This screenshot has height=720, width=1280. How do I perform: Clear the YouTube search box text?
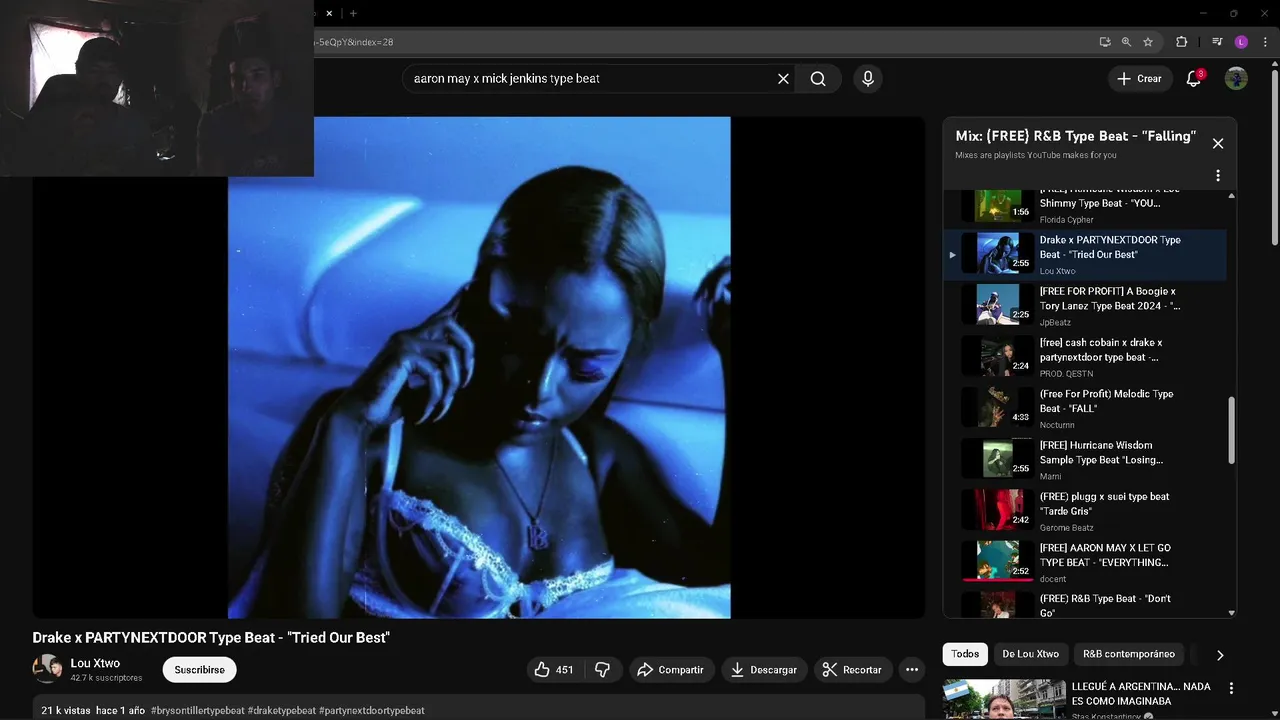click(x=783, y=78)
